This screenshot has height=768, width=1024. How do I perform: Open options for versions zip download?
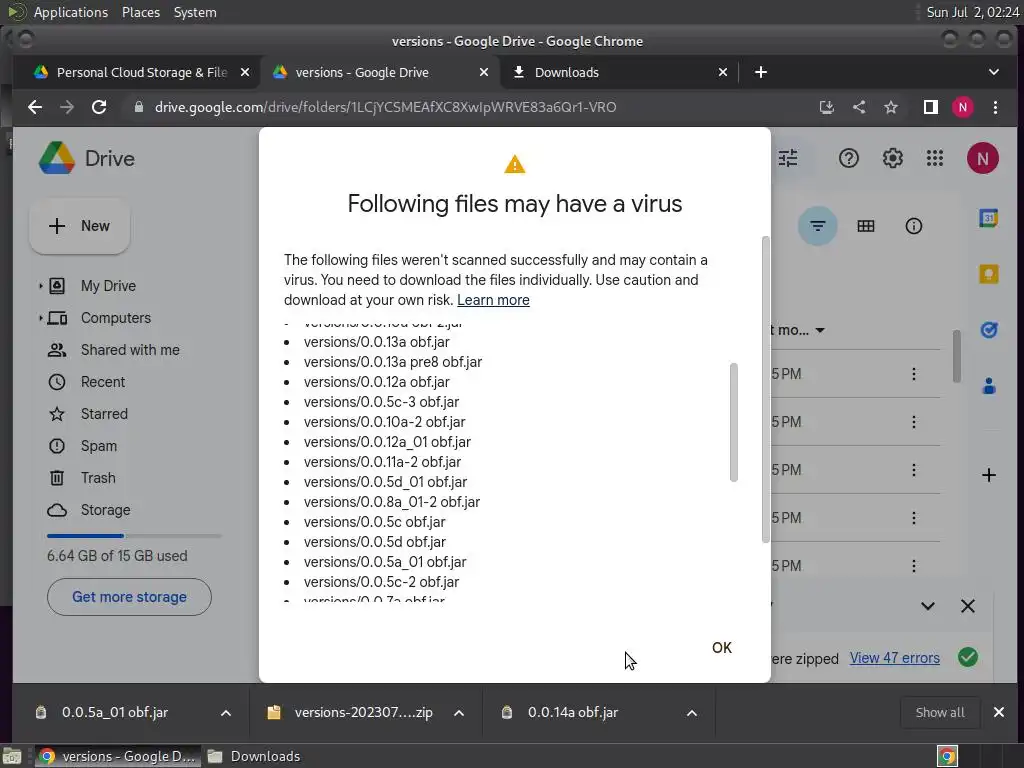[x=459, y=713]
